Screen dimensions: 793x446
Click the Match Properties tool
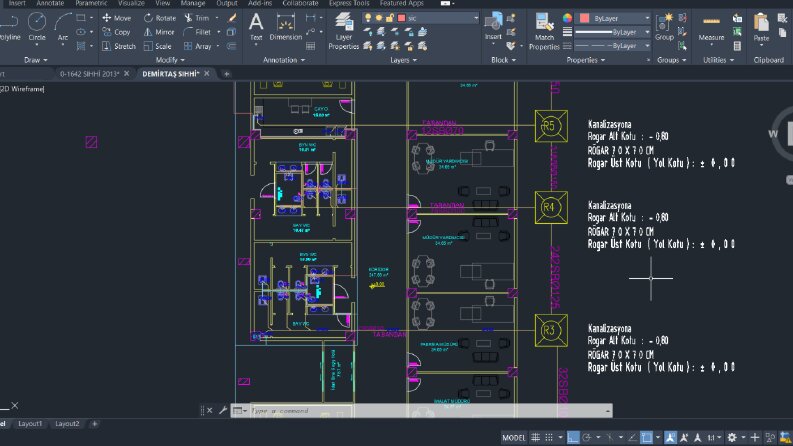pos(544,31)
